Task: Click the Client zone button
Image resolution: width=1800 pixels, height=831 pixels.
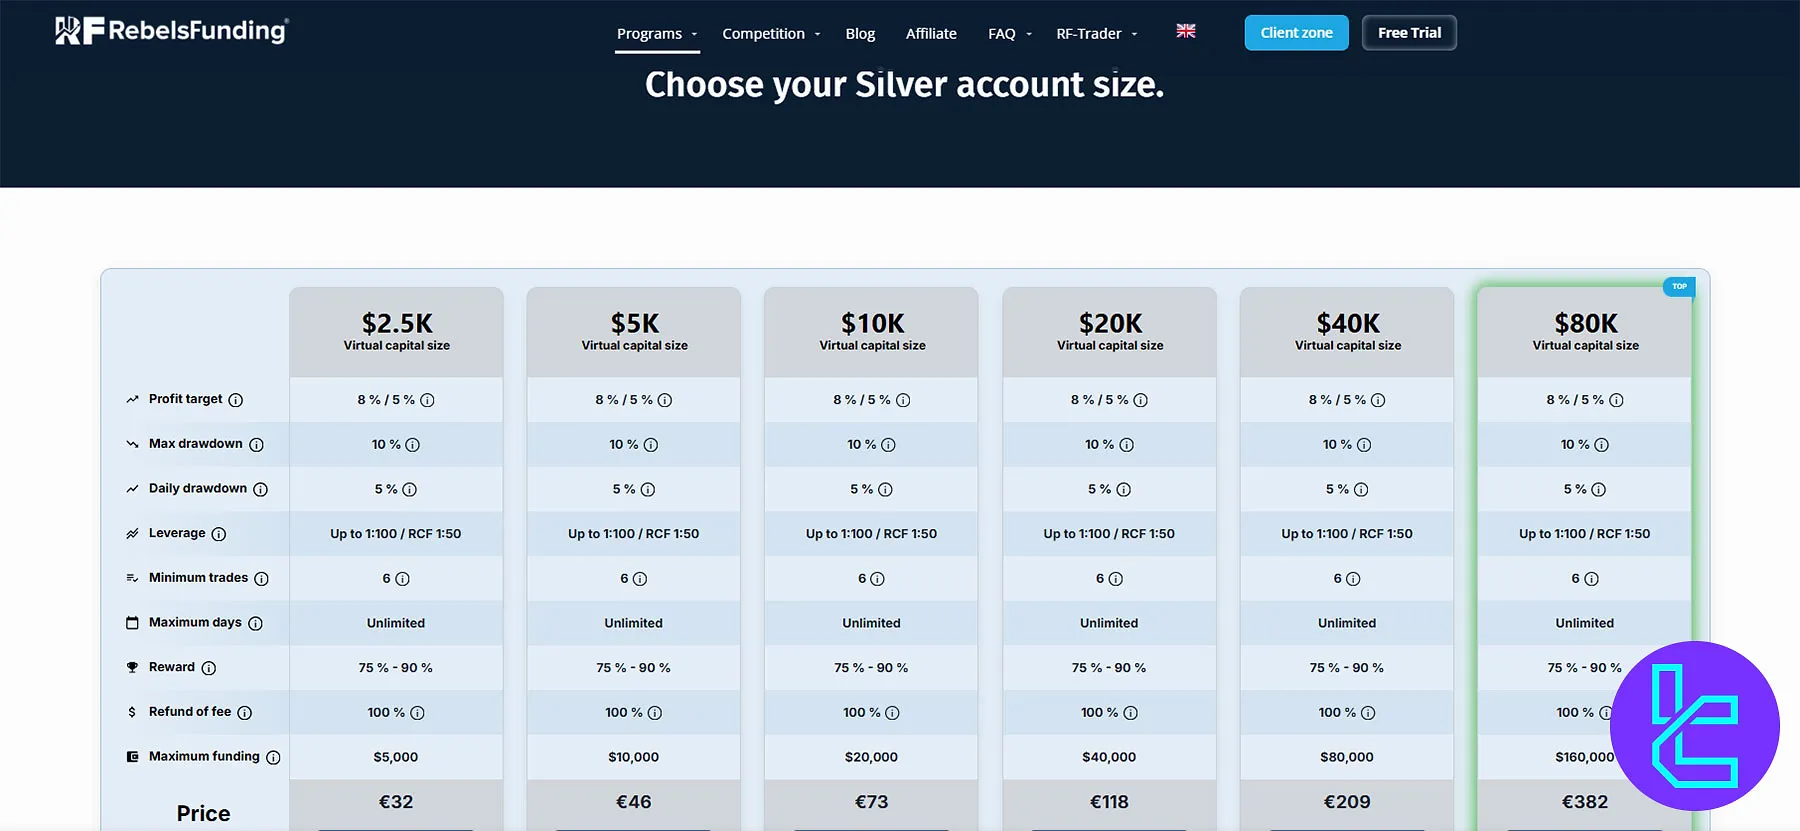Action: [x=1296, y=32]
